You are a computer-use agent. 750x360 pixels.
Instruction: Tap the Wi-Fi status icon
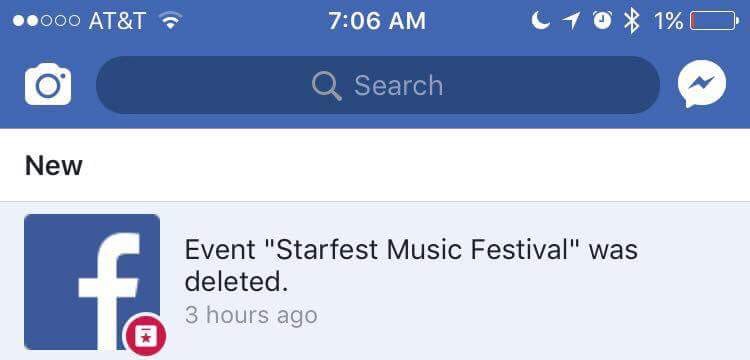coord(170,21)
